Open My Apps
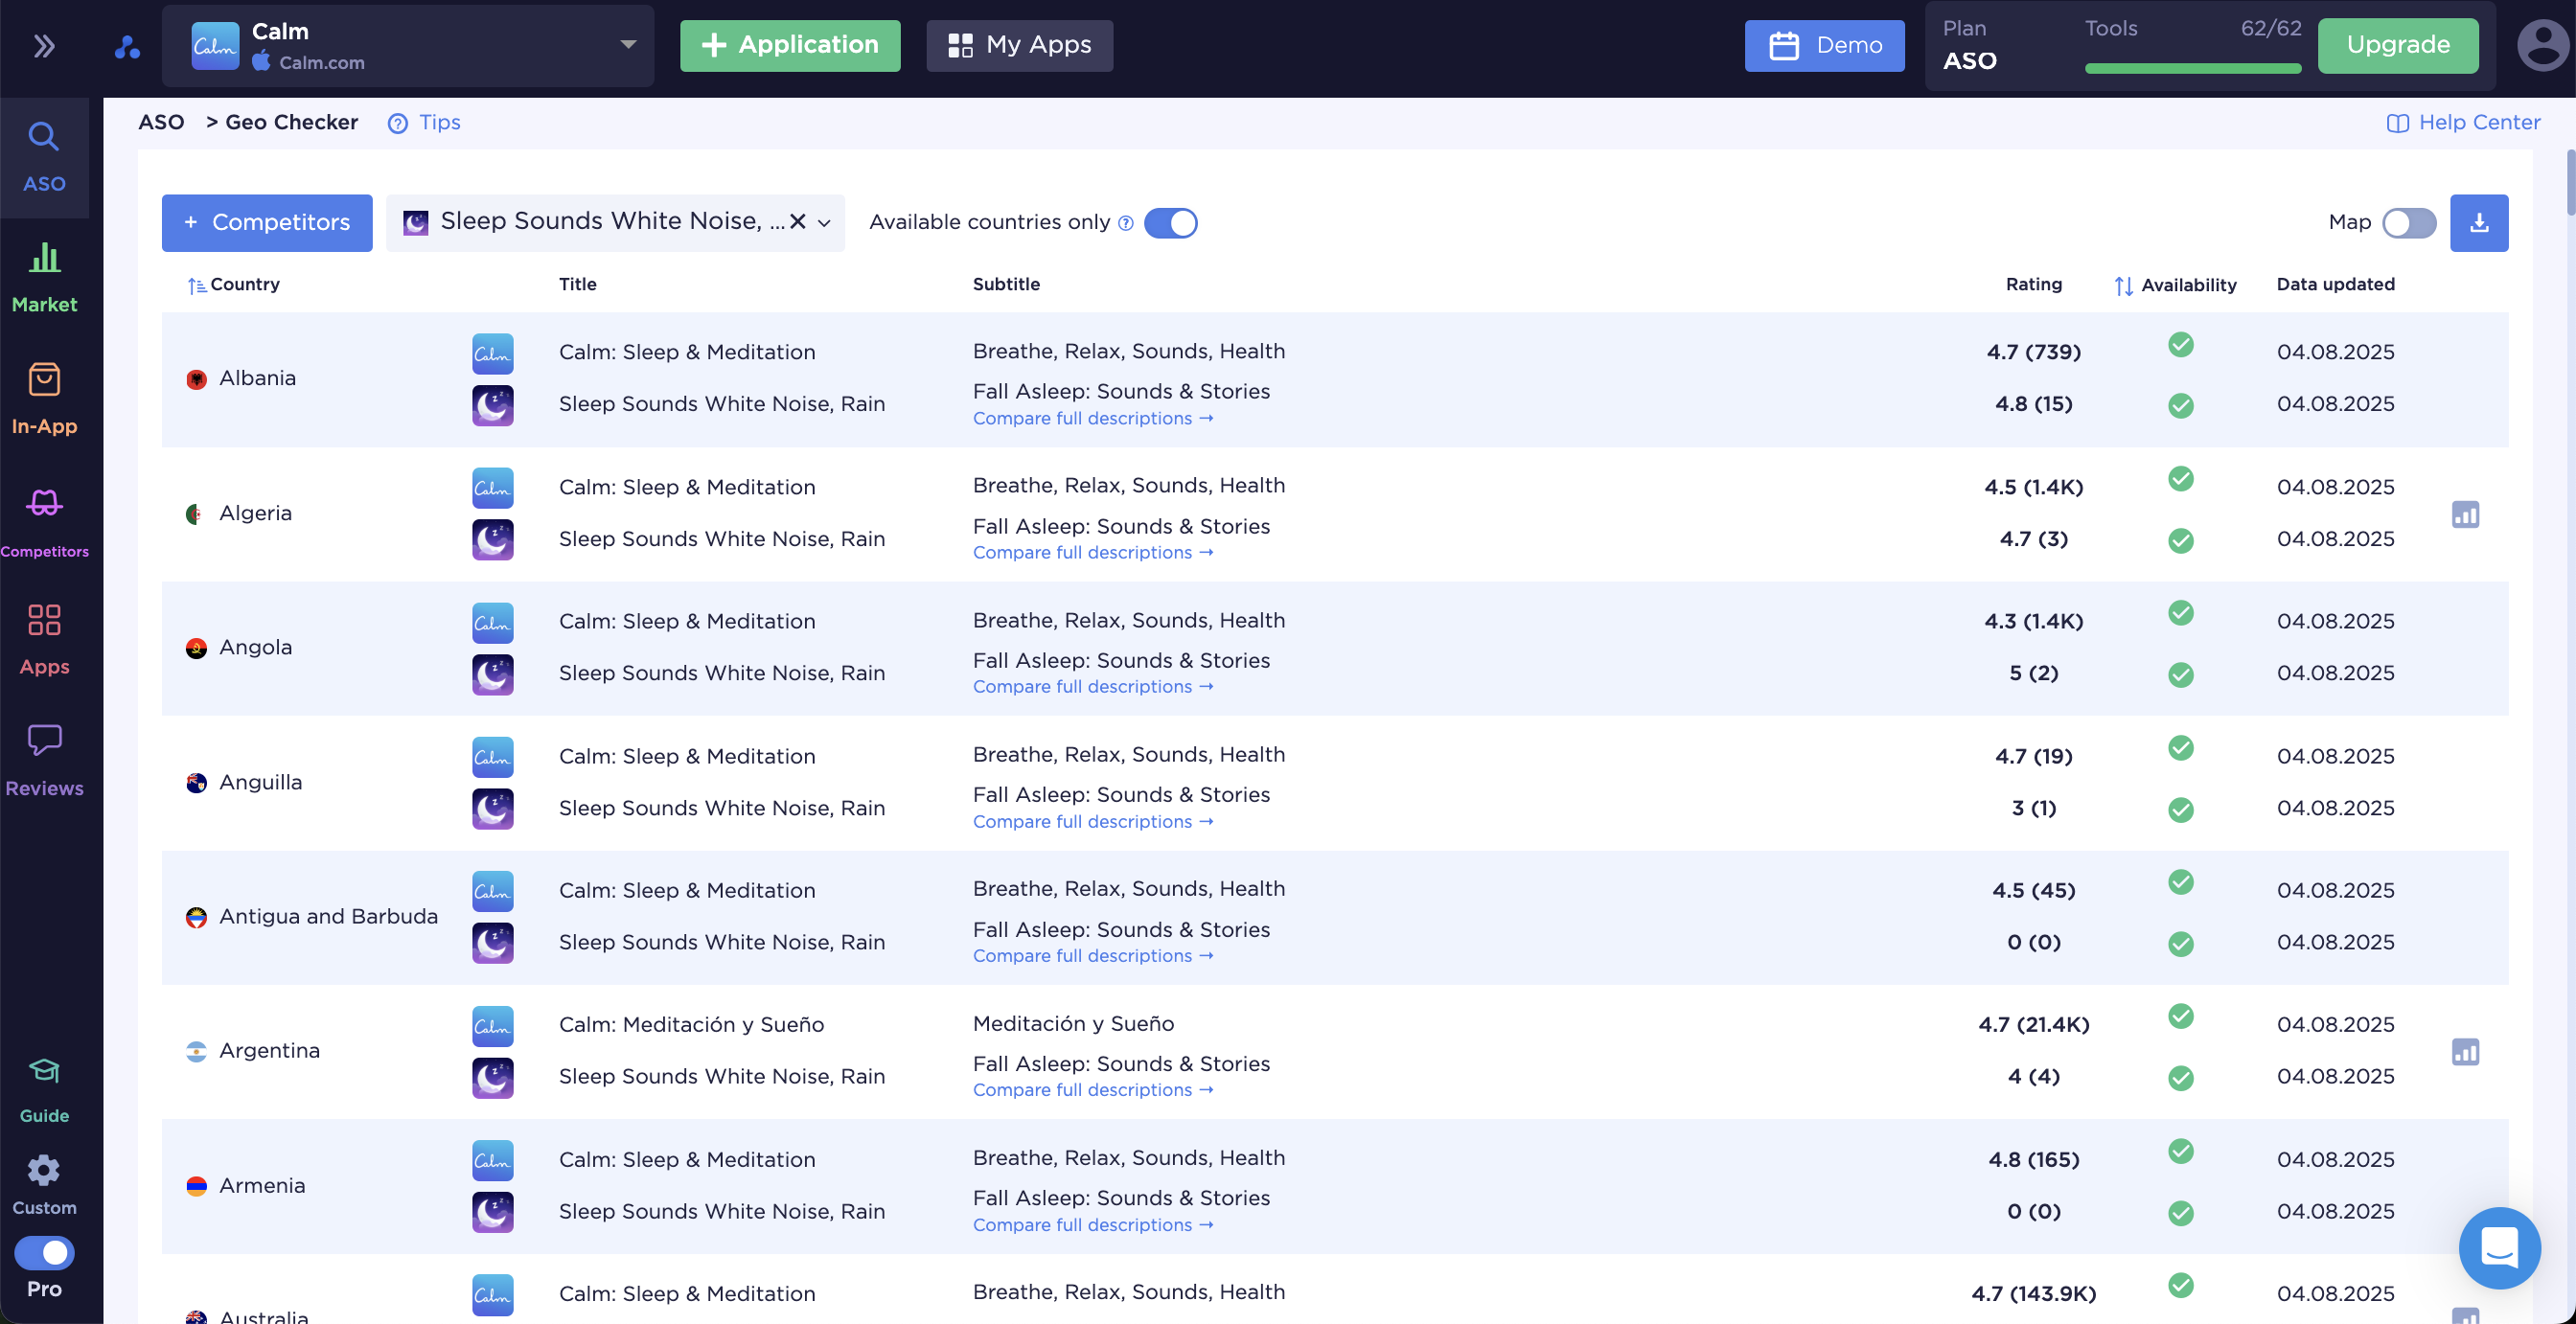The image size is (2576, 1324). click(x=1019, y=45)
